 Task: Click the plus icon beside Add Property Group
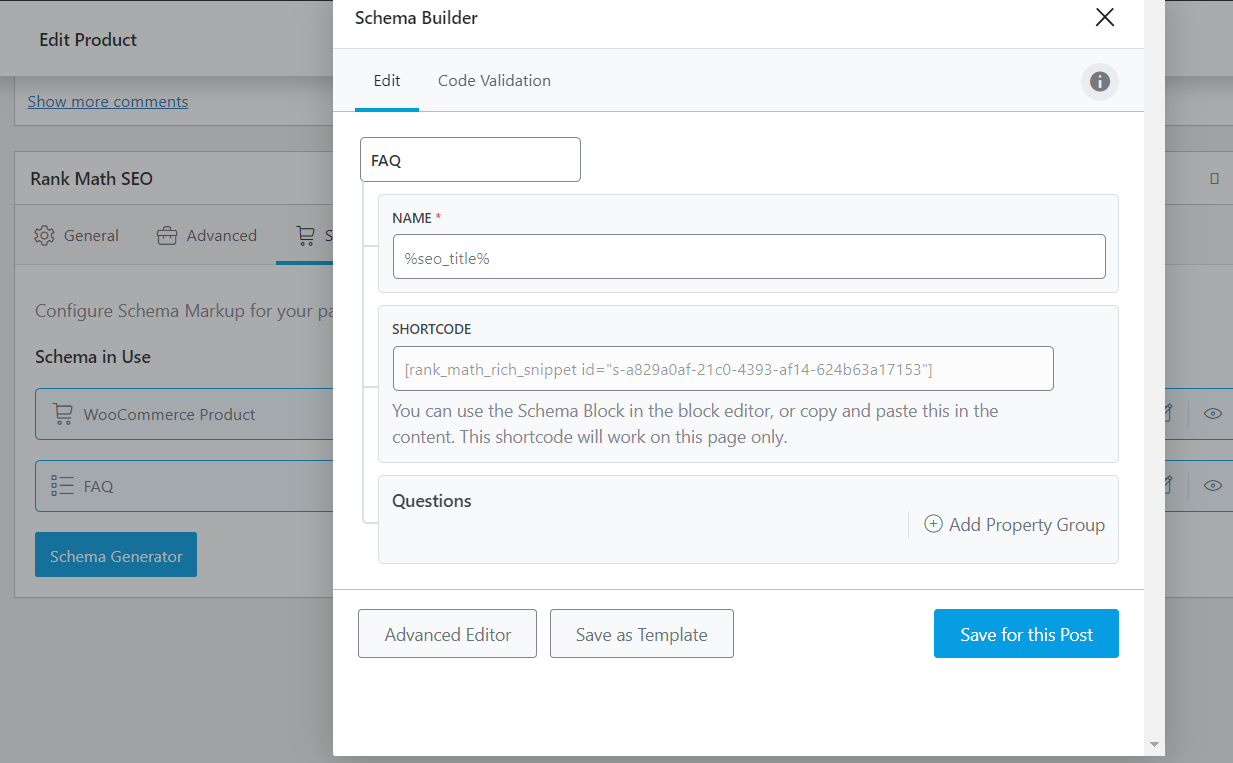(x=933, y=524)
